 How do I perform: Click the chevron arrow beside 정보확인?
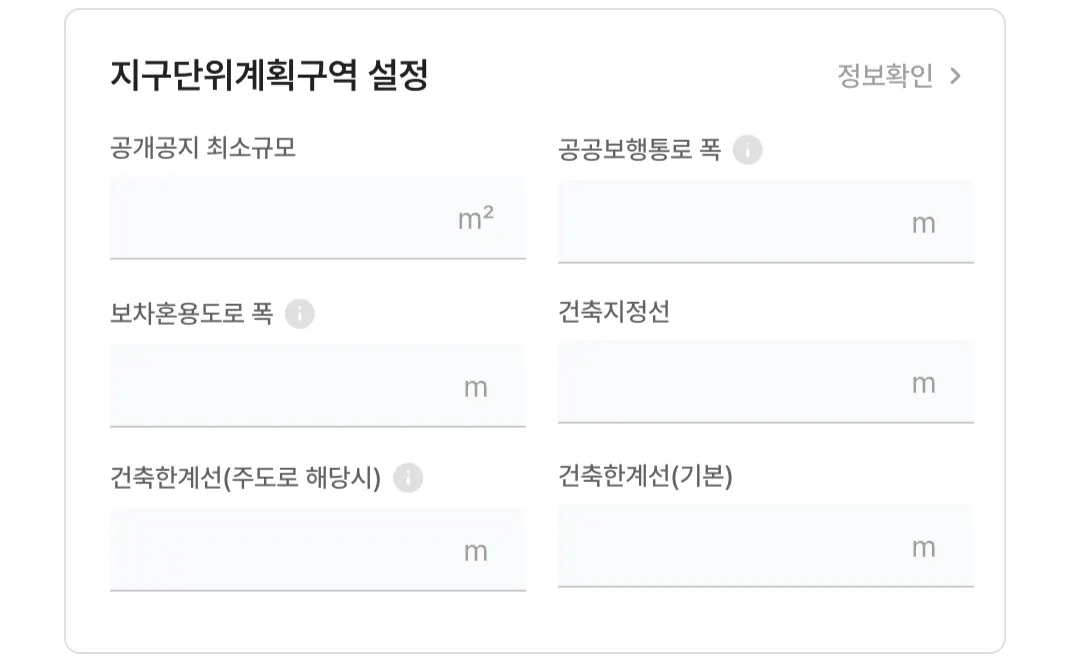[956, 76]
